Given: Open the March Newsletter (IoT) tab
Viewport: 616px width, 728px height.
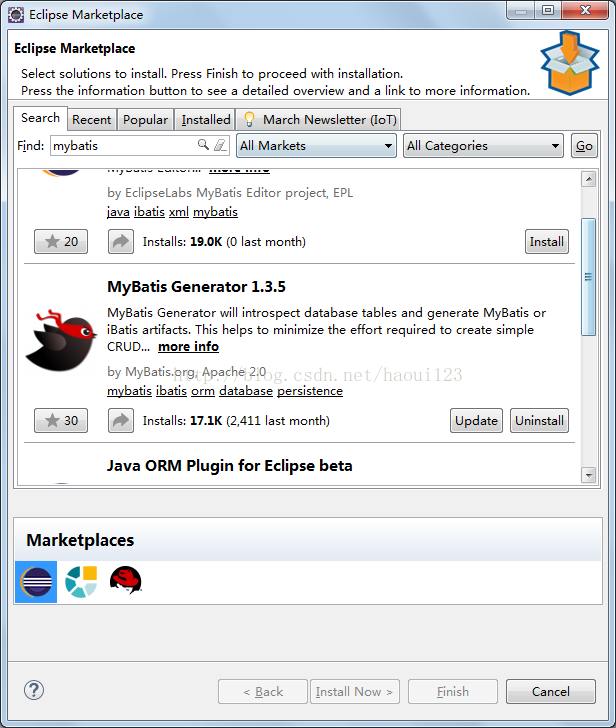Looking at the screenshot, I should pyautogui.click(x=320, y=120).
